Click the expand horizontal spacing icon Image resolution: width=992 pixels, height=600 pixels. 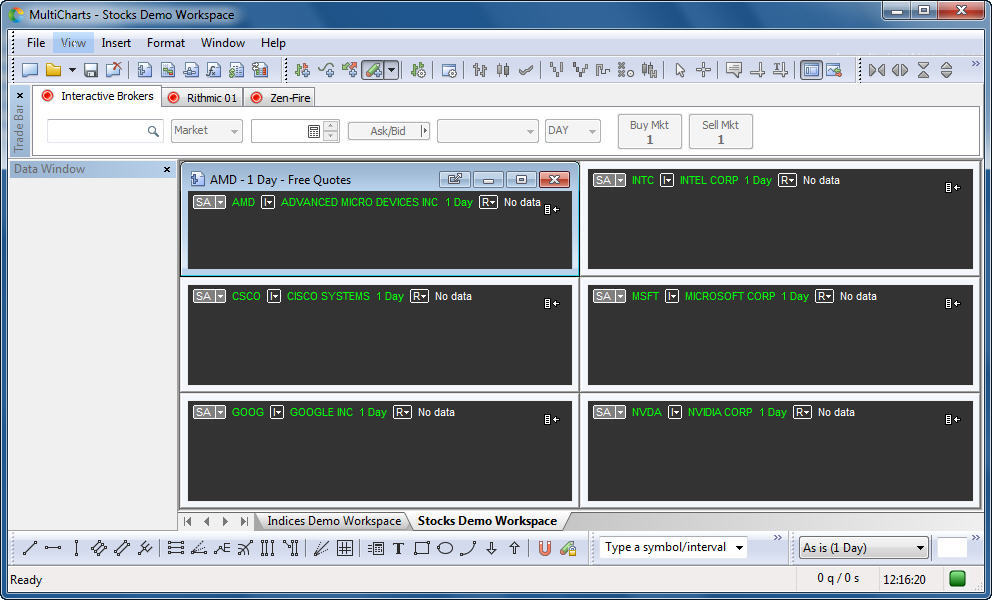pyautogui.click(x=900, y=70)
